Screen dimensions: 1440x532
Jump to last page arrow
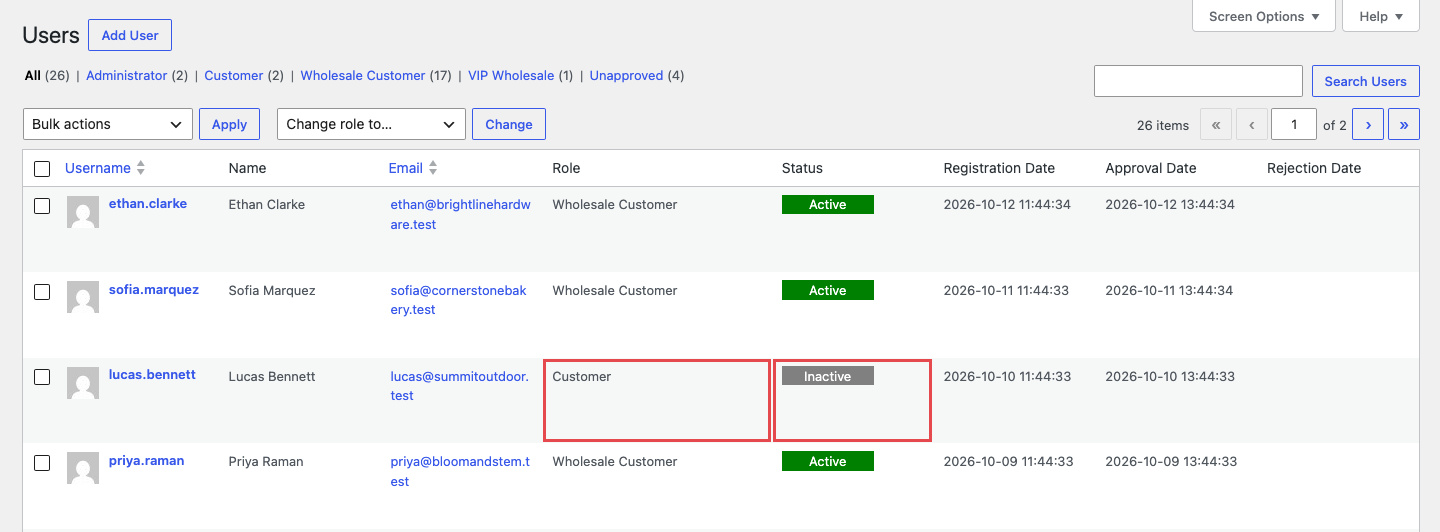(1404, 125)
